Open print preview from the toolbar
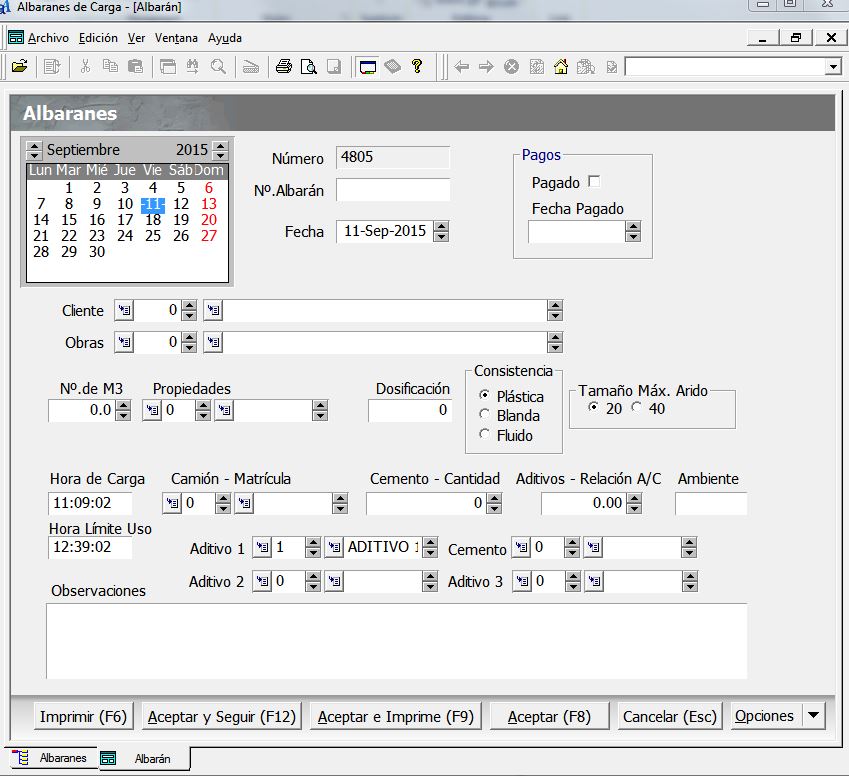Viewport: 849px width, 776px height. coord(309,67)
